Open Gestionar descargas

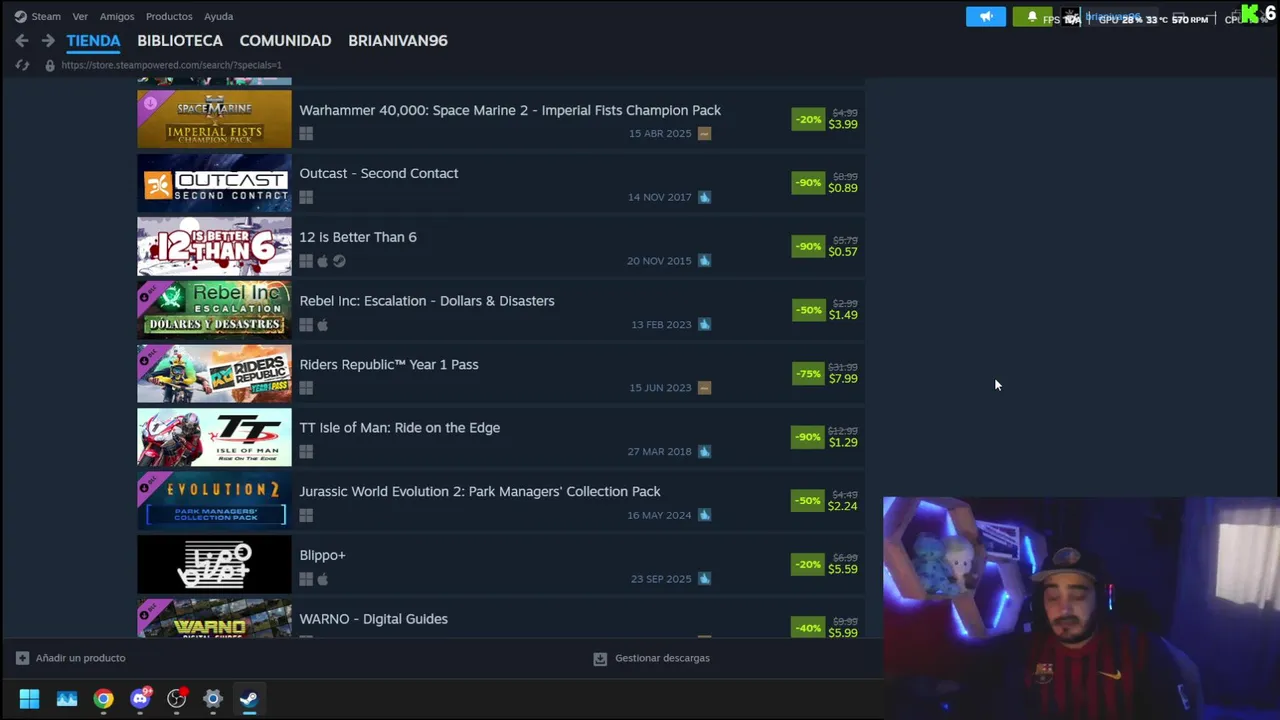(662, 658)
